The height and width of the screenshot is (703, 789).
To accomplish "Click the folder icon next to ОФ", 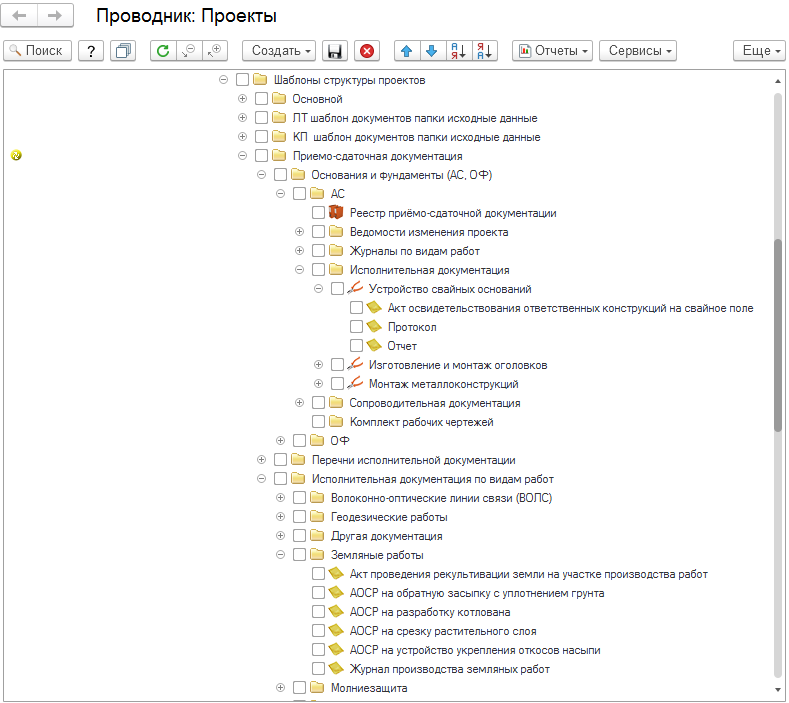I will point(317,440).
